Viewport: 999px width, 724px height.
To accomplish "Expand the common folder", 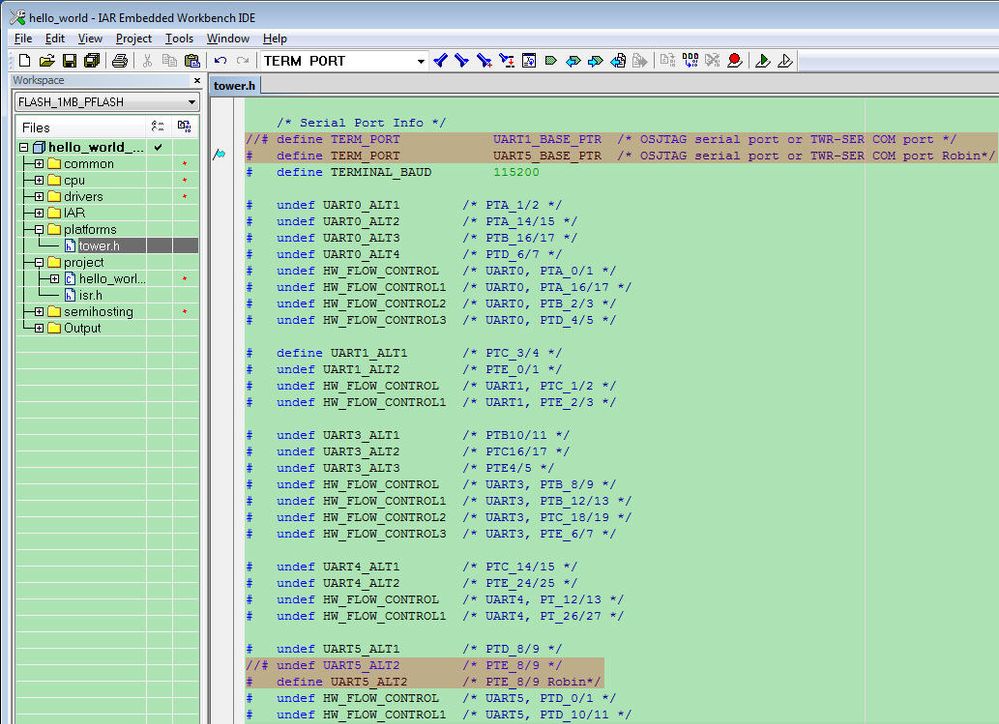I will click(39, 164).
